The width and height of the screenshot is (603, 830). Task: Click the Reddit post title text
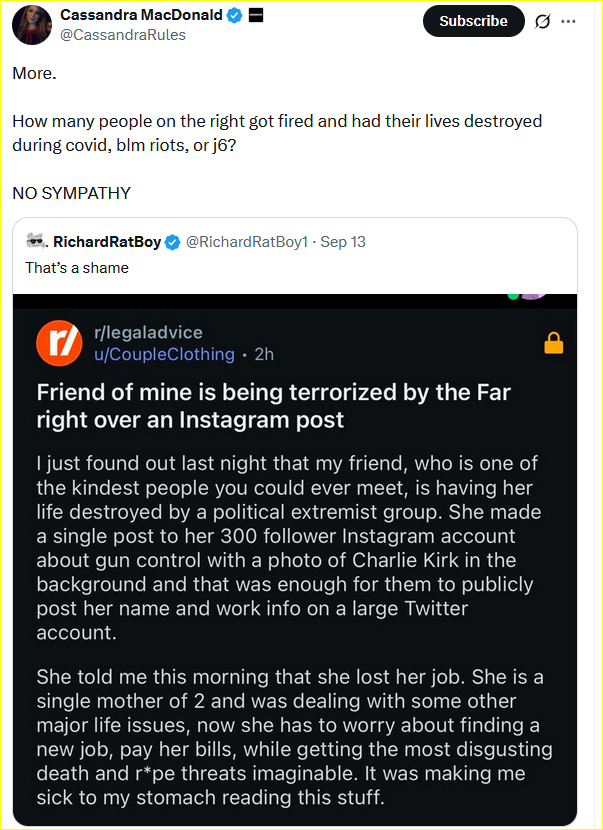click(273, 405)
